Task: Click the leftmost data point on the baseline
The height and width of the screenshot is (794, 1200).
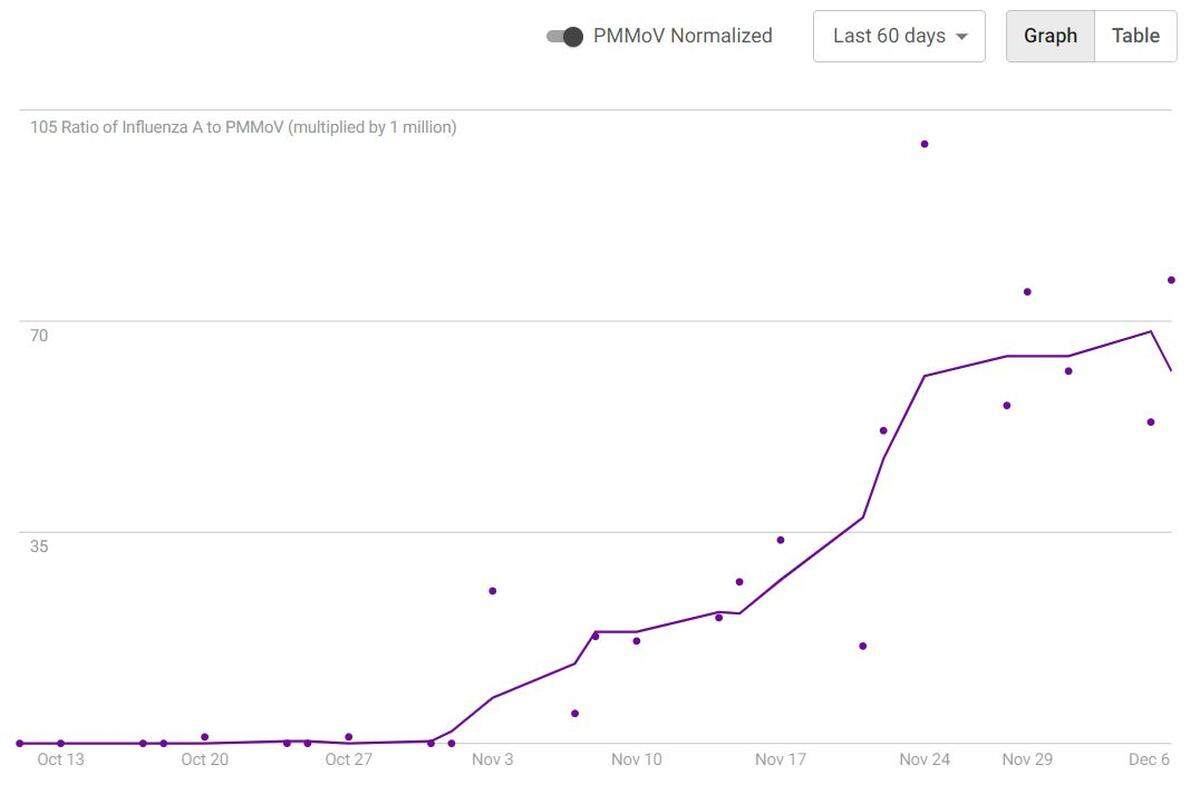Action: pos(19,743)
